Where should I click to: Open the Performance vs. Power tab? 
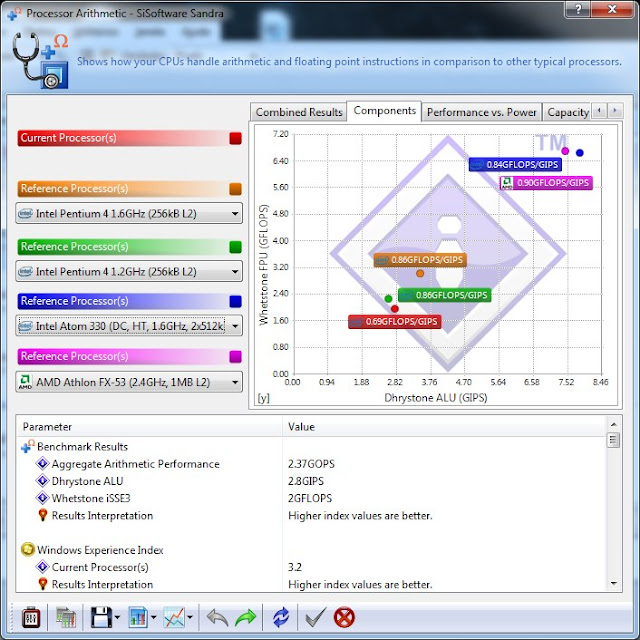(482, 112)
